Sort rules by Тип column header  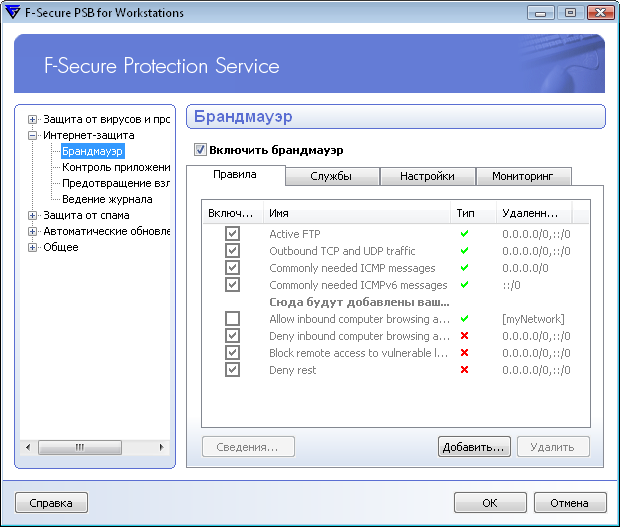(473, 213)
